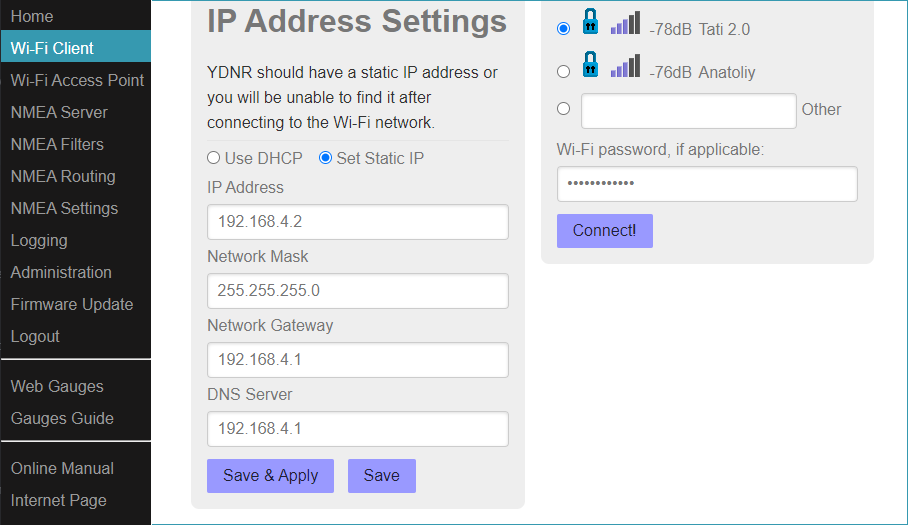Image resolution: width=908 pixels, height=525 pixels.
Task: Click the lock icon beside Tati 2.0
Action: (590, 23)
